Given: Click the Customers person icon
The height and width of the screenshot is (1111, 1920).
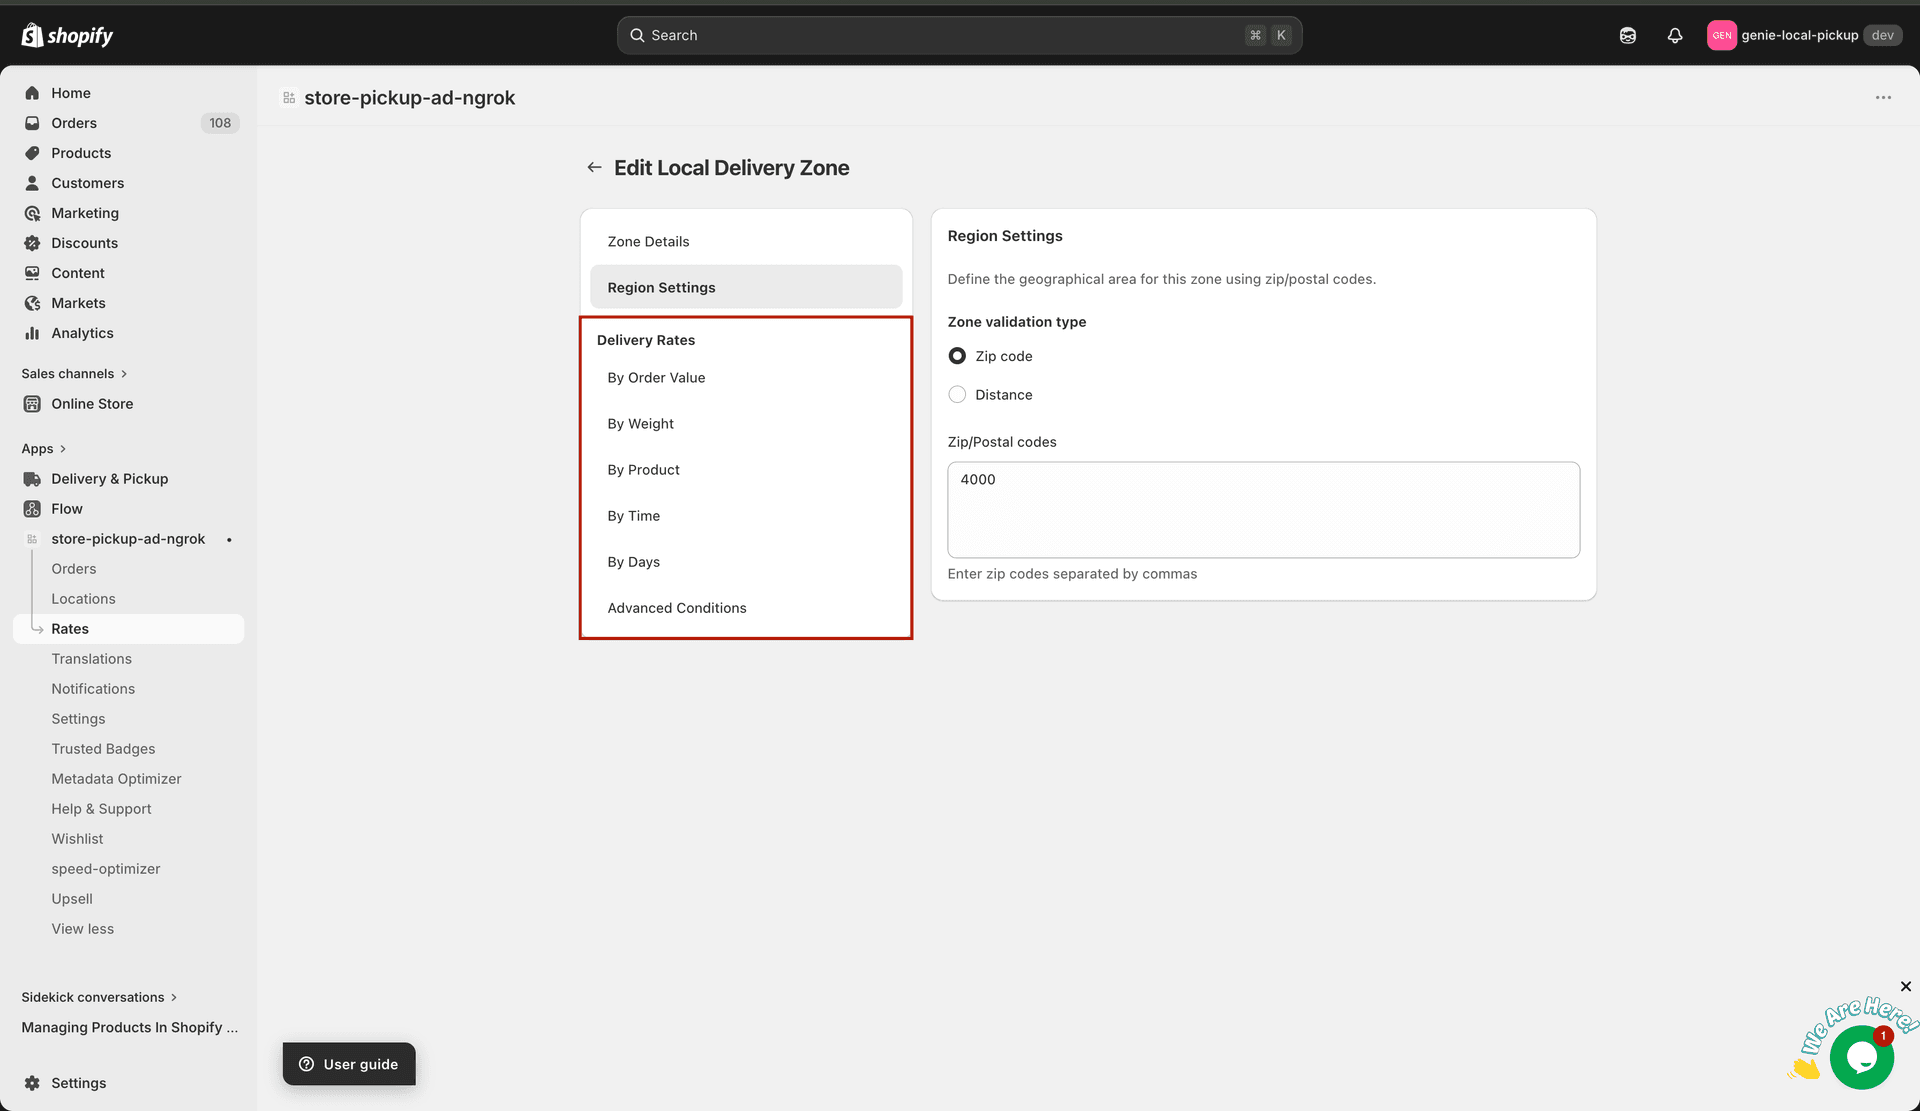Looking at the screenshot, I should 32,183.
